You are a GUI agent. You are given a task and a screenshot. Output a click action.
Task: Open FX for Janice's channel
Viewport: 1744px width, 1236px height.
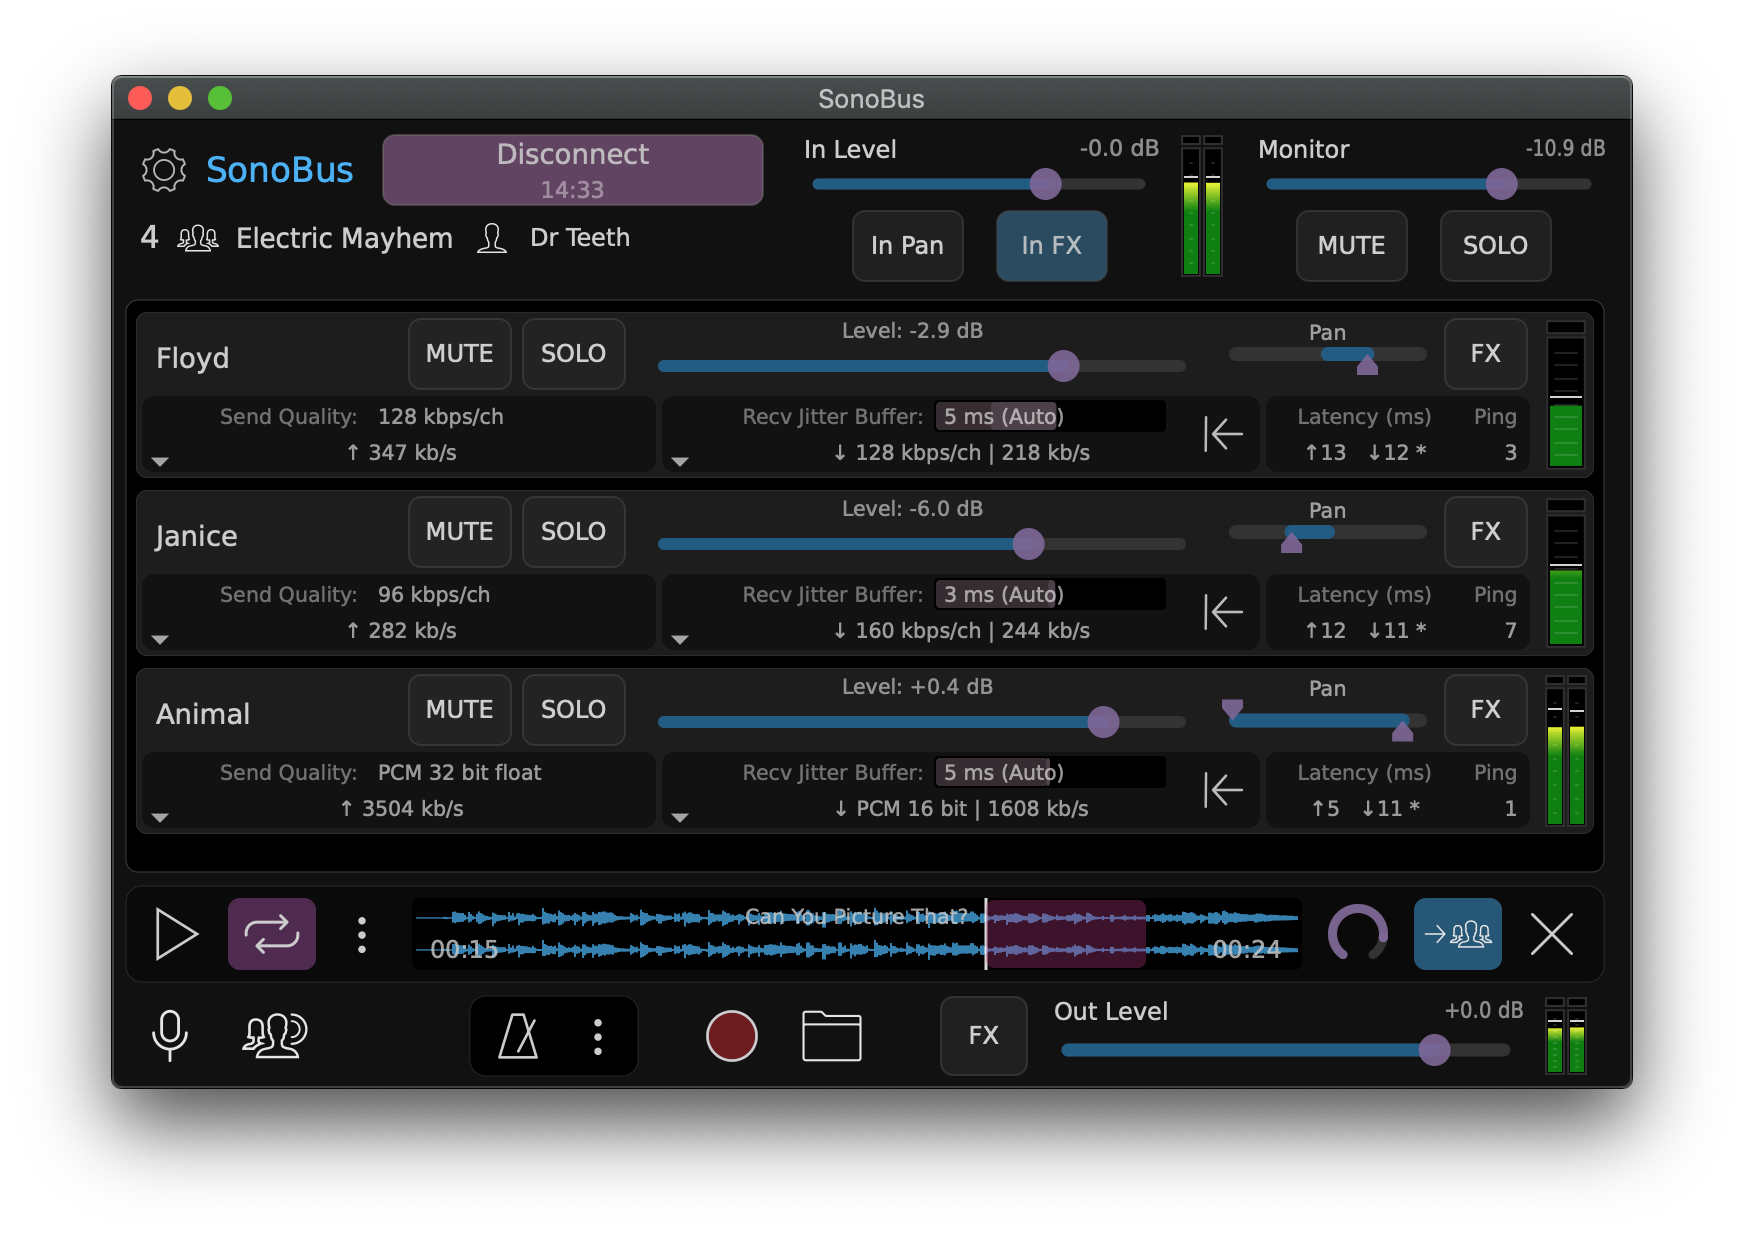tap(1486, 532)
